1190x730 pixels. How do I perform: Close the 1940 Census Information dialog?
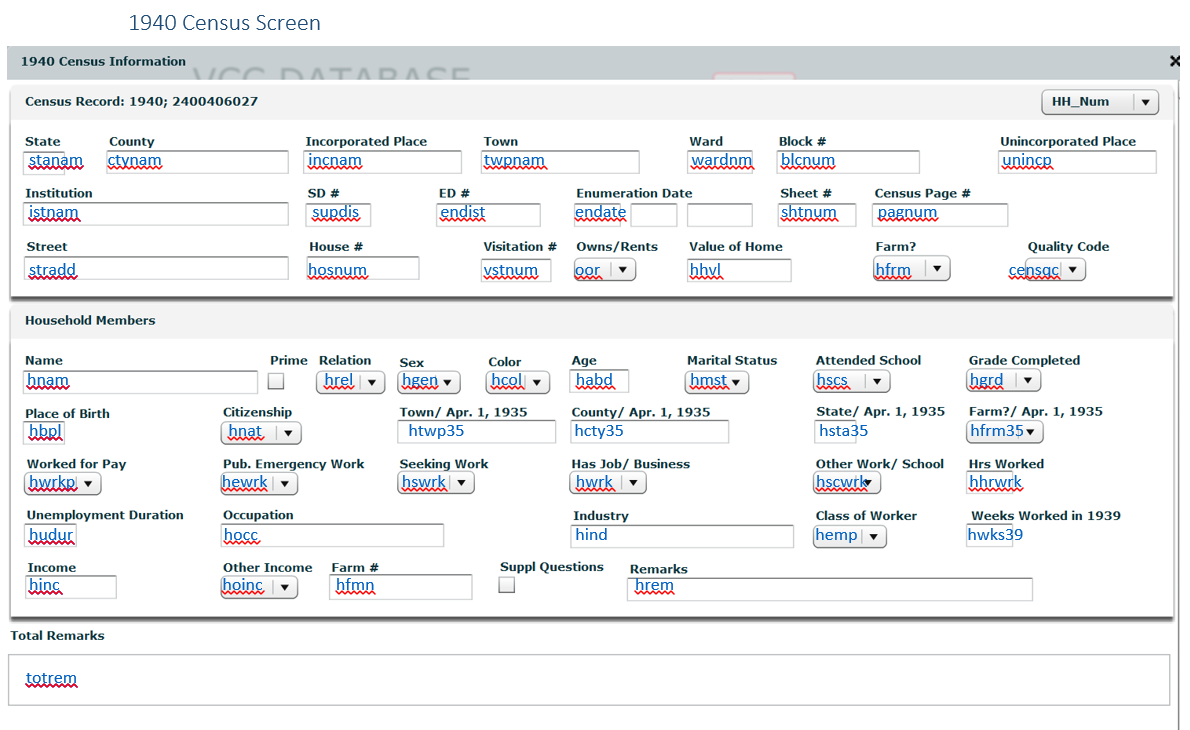point(1174,61)
